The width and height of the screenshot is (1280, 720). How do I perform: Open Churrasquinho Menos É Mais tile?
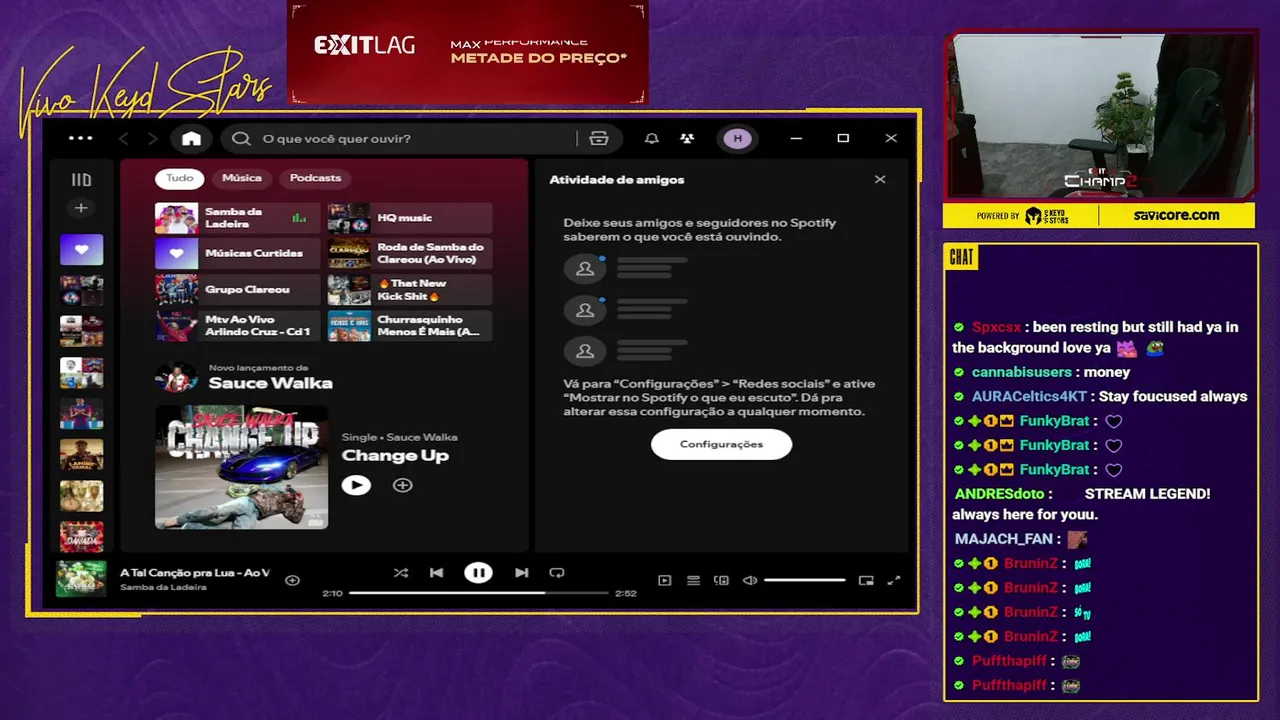[x=410, y=326]
